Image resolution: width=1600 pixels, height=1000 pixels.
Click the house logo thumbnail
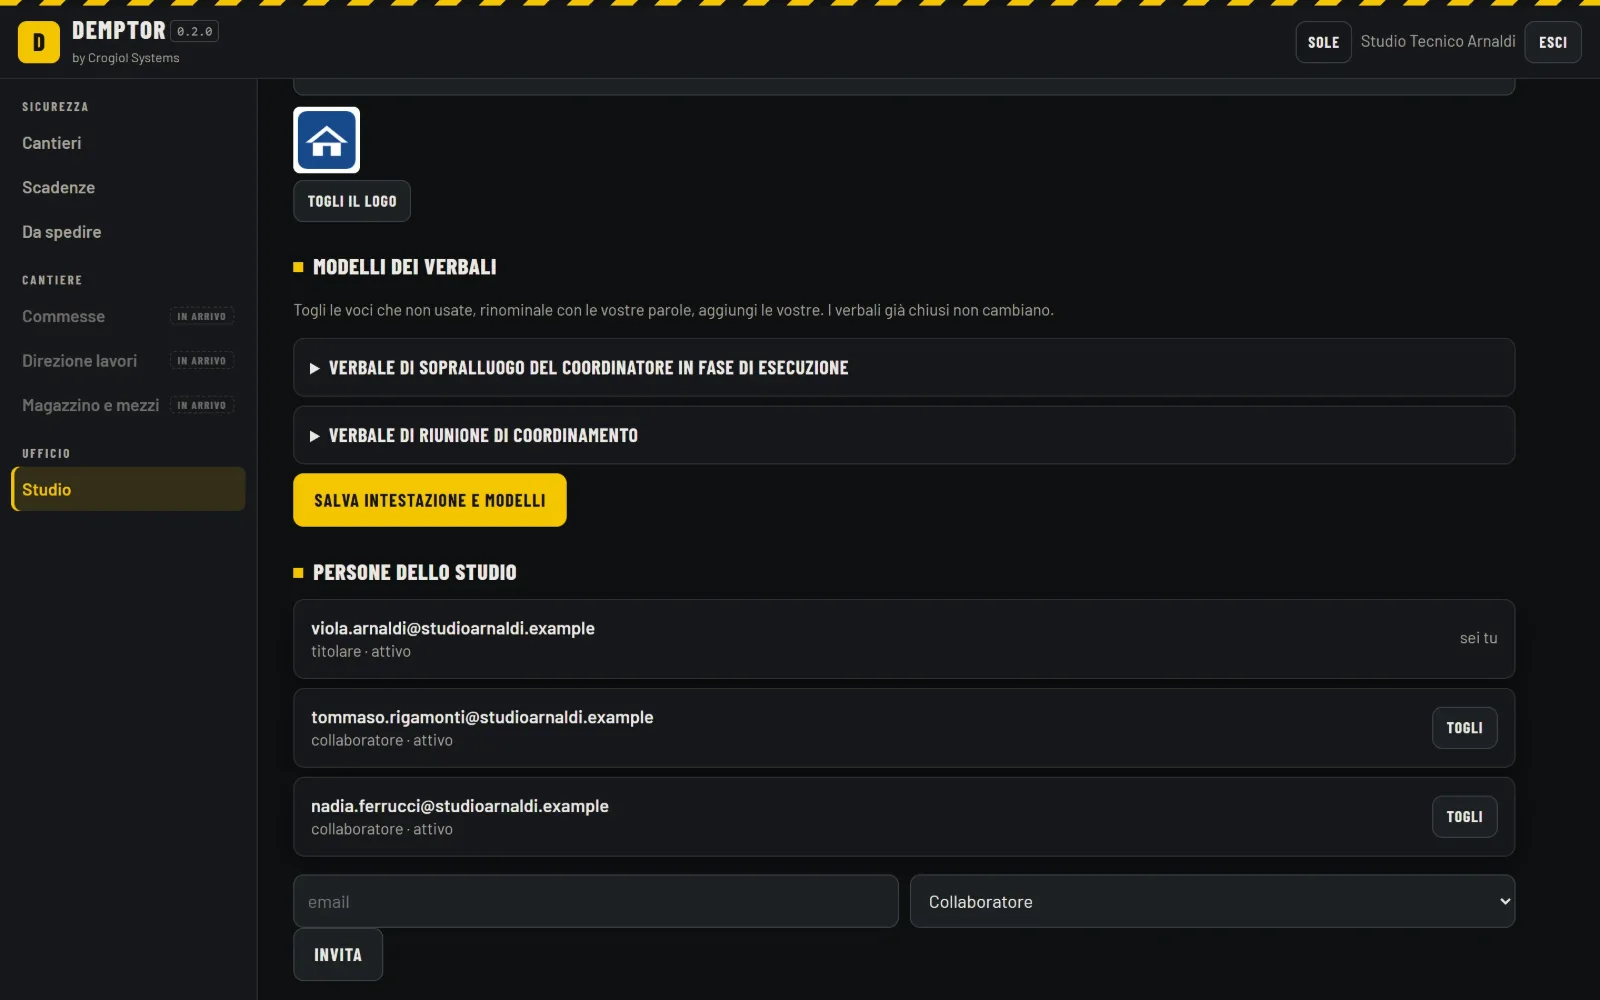pyautogui.click(x=327, y=140)
